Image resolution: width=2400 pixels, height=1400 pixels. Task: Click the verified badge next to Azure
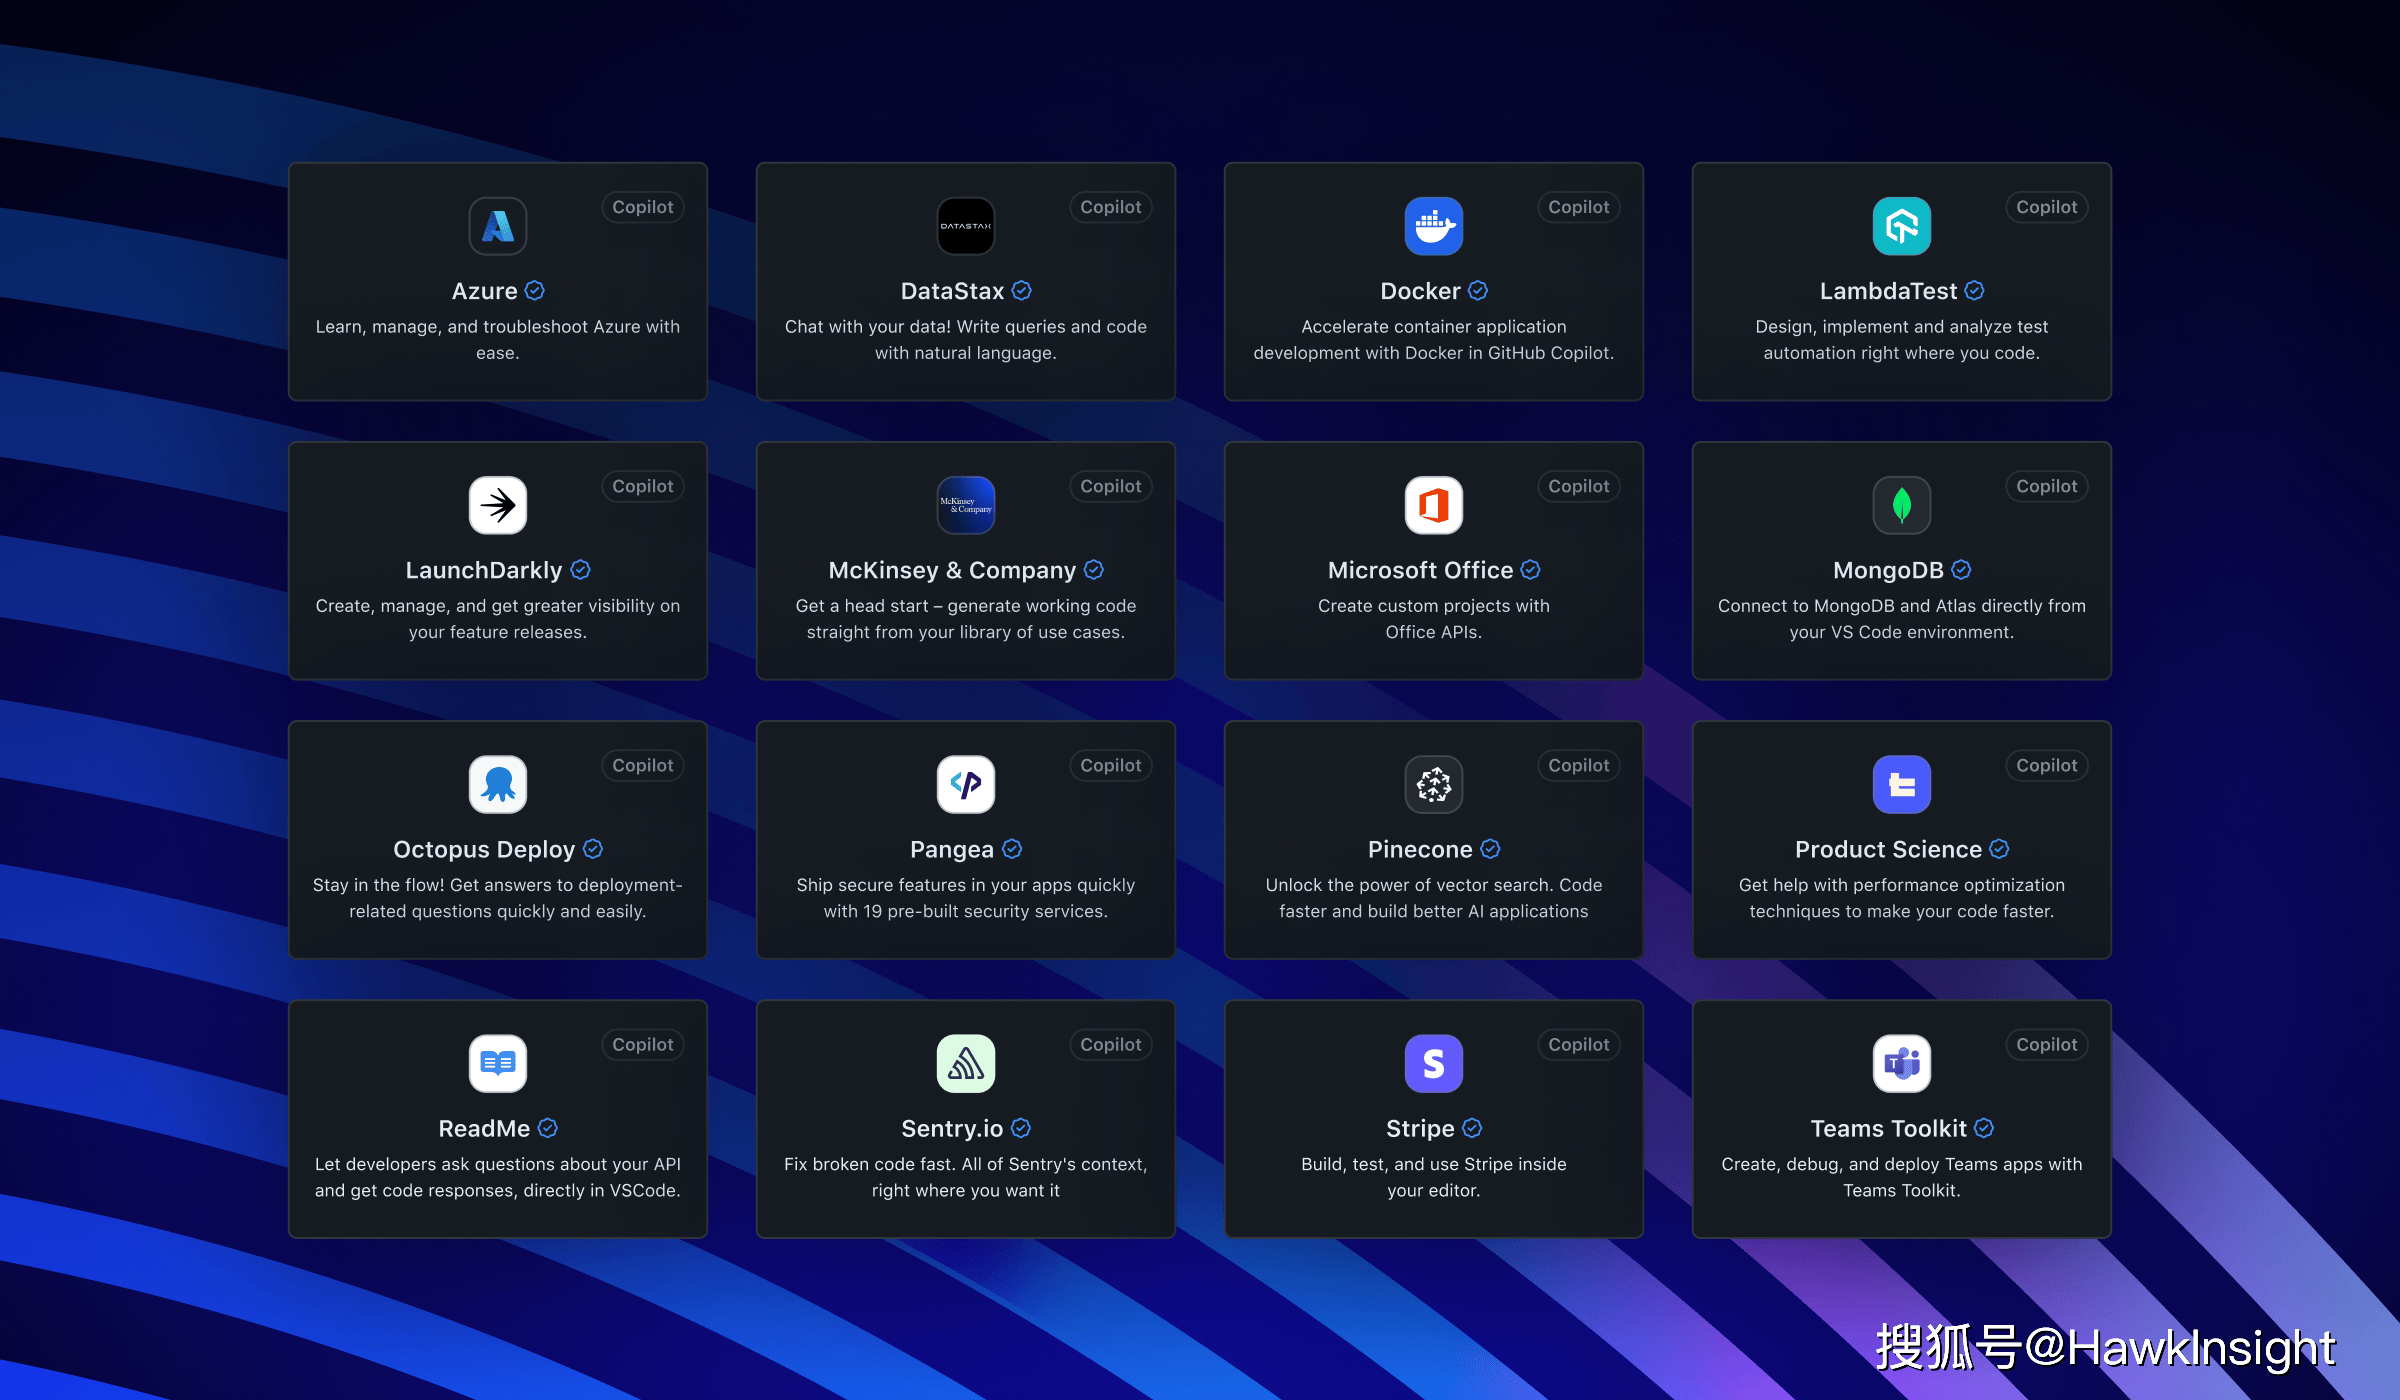coord(535,290)
